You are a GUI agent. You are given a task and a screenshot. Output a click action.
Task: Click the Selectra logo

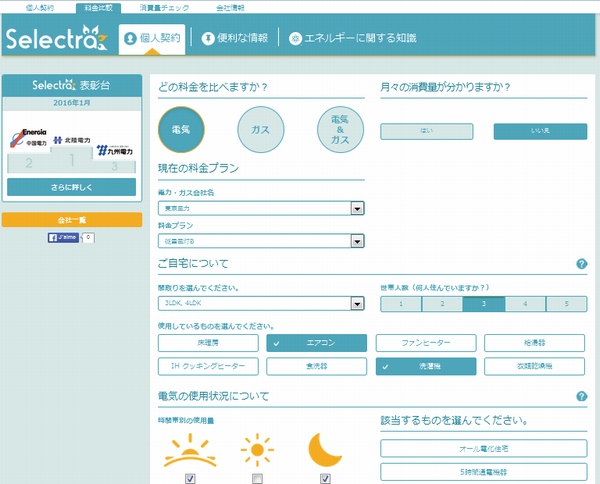pos(56,40)
